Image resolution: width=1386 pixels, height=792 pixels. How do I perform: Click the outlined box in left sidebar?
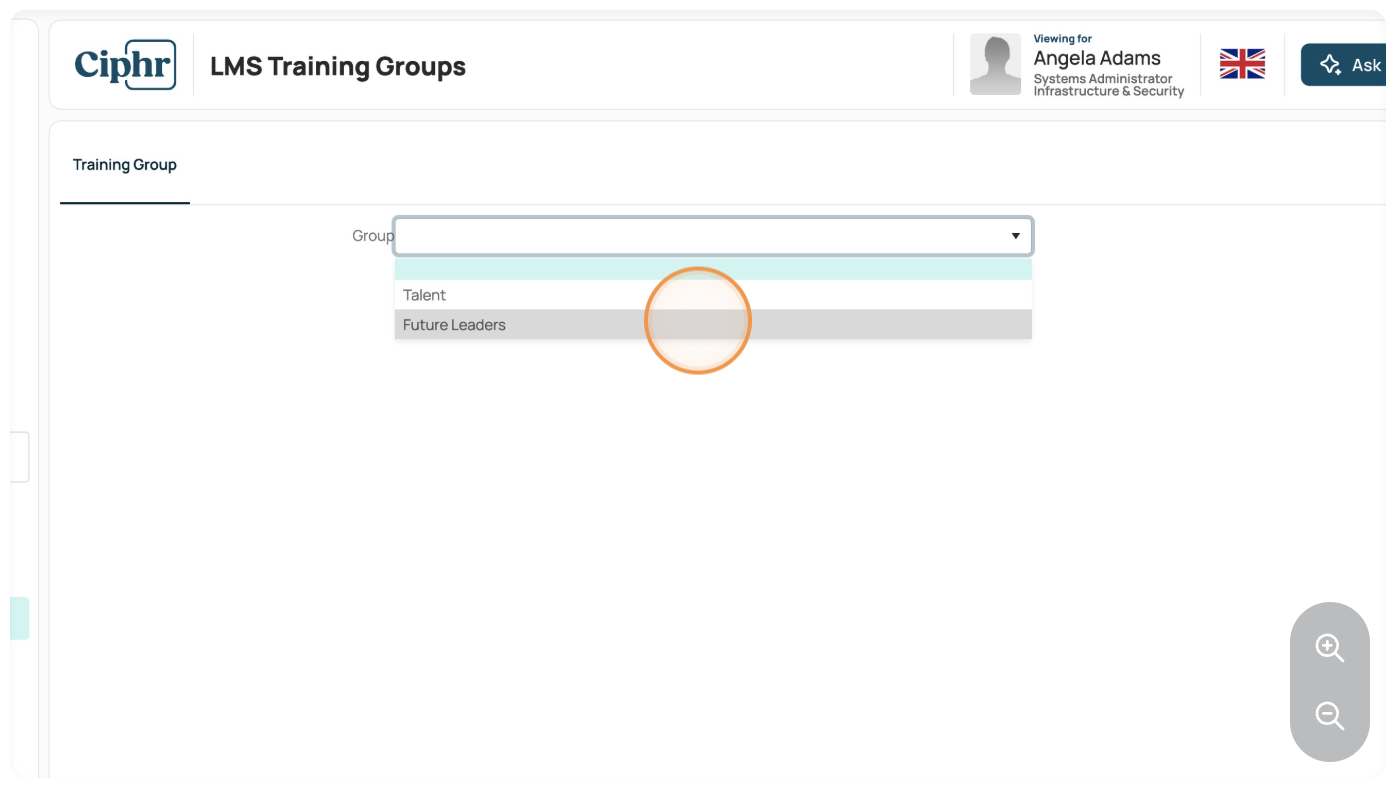(20, 457)
